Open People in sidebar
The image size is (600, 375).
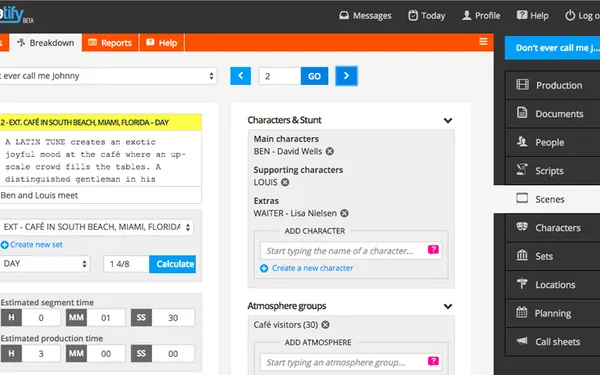click(x=553, y=142)
